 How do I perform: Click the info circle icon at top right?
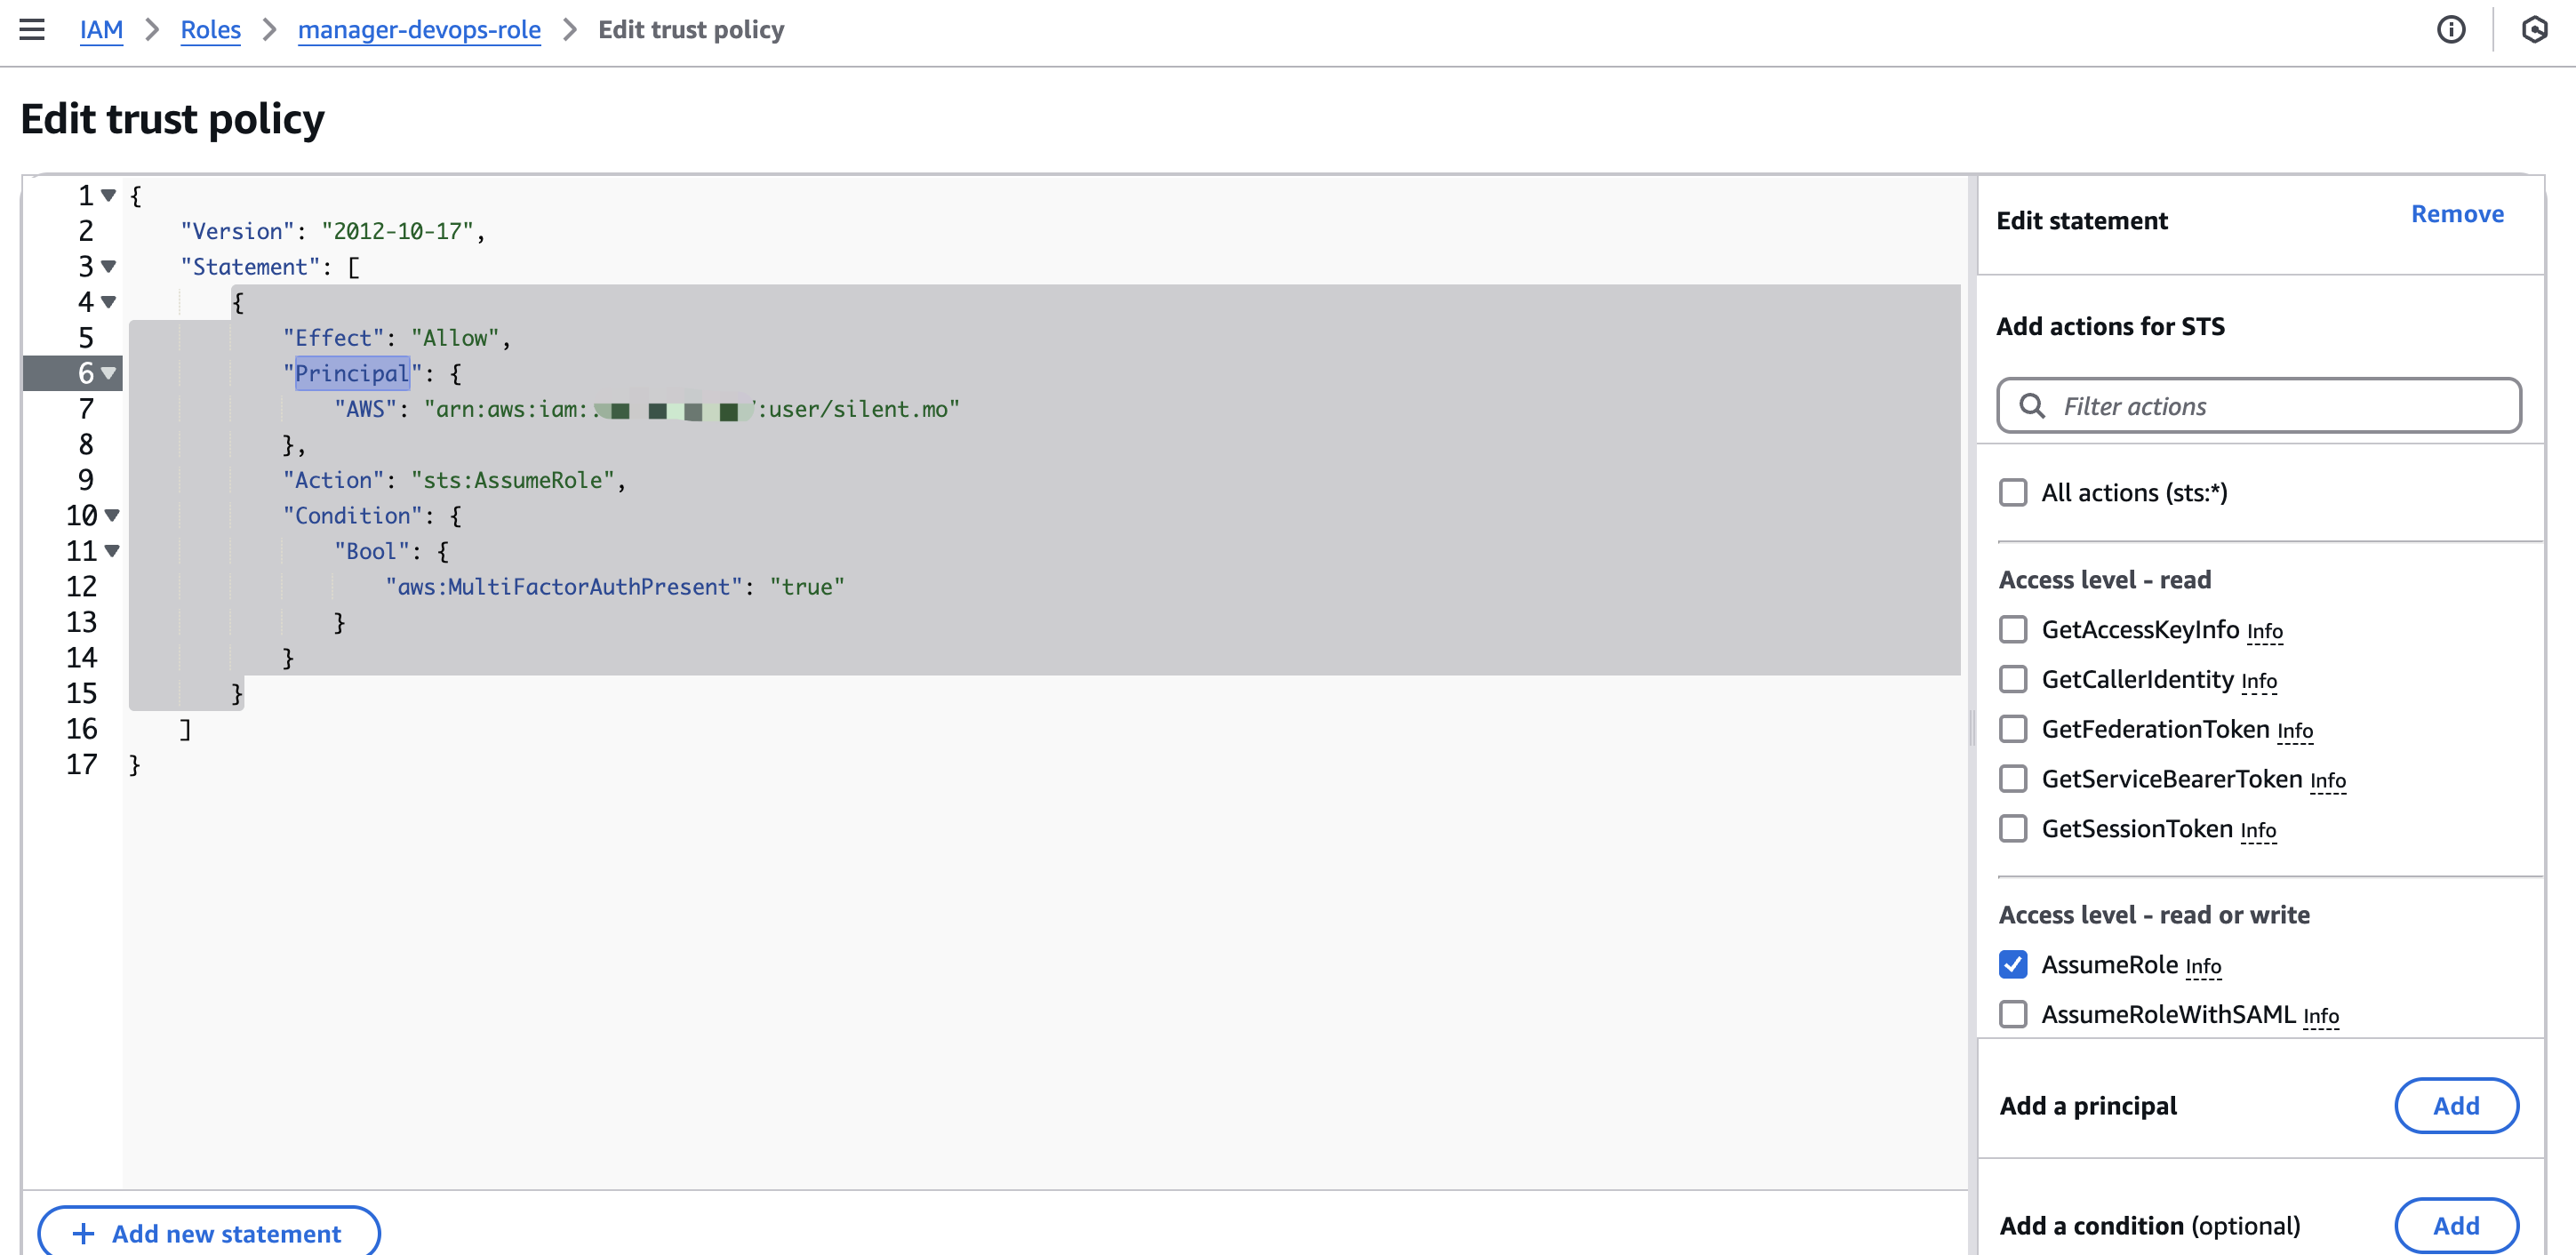pos(2450,29)
